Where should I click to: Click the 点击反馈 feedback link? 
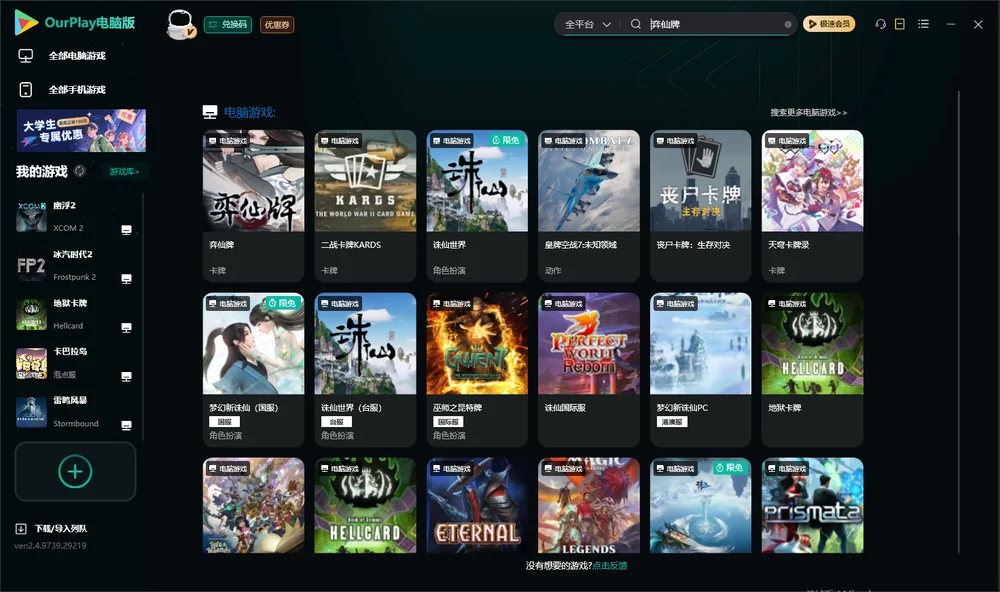(x=610, y=566)
